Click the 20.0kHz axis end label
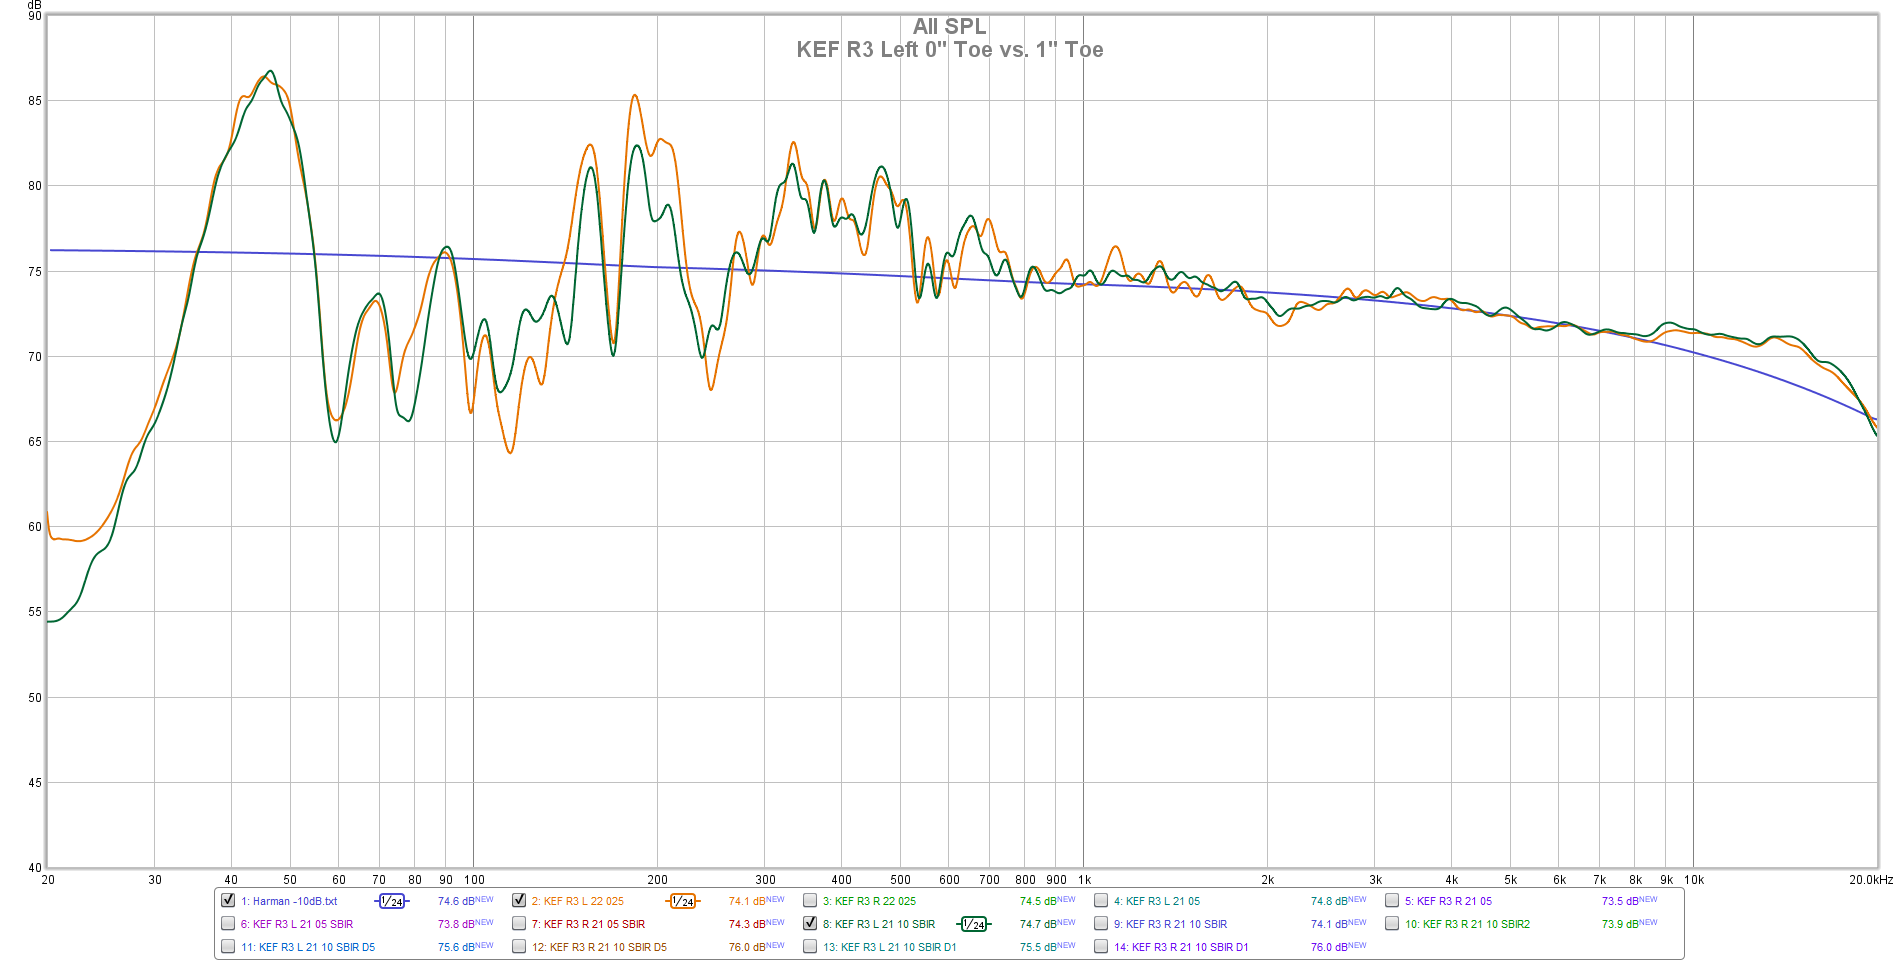Viewport: 1900px width, 961px height. 1870,880
